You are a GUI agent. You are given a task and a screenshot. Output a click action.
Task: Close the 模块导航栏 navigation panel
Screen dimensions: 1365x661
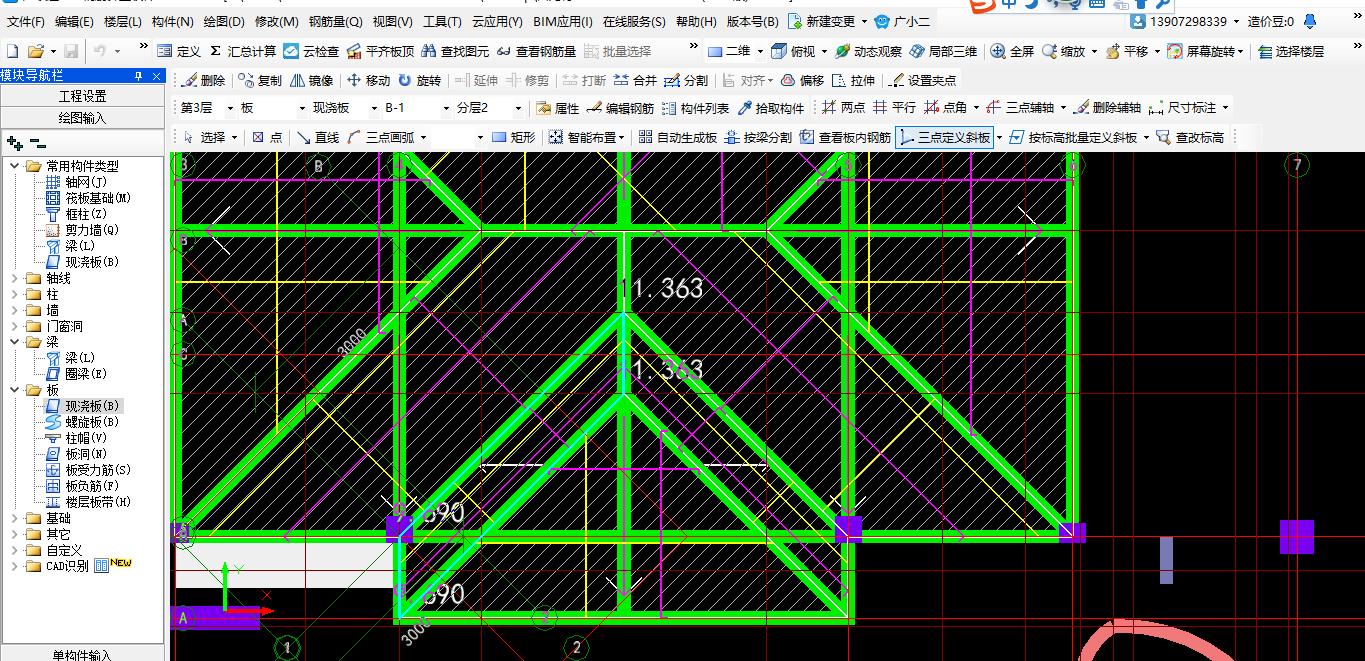pos(156,76)
